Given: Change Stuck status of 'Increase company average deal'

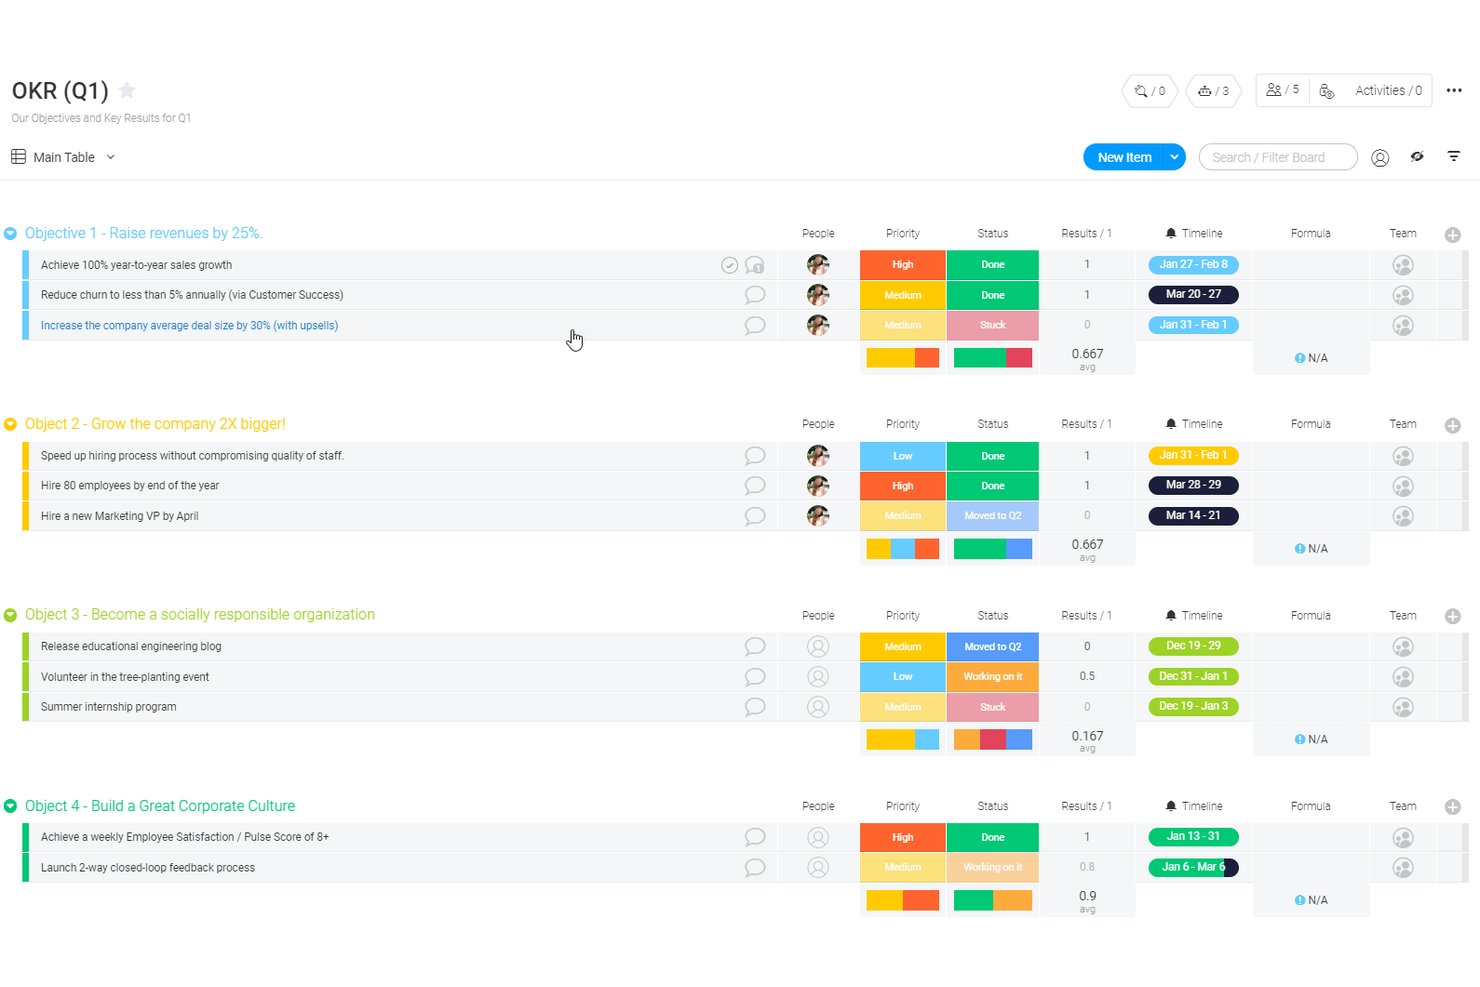Looking at the screenshot, I should pyautogui.click(x=993, y=325).
